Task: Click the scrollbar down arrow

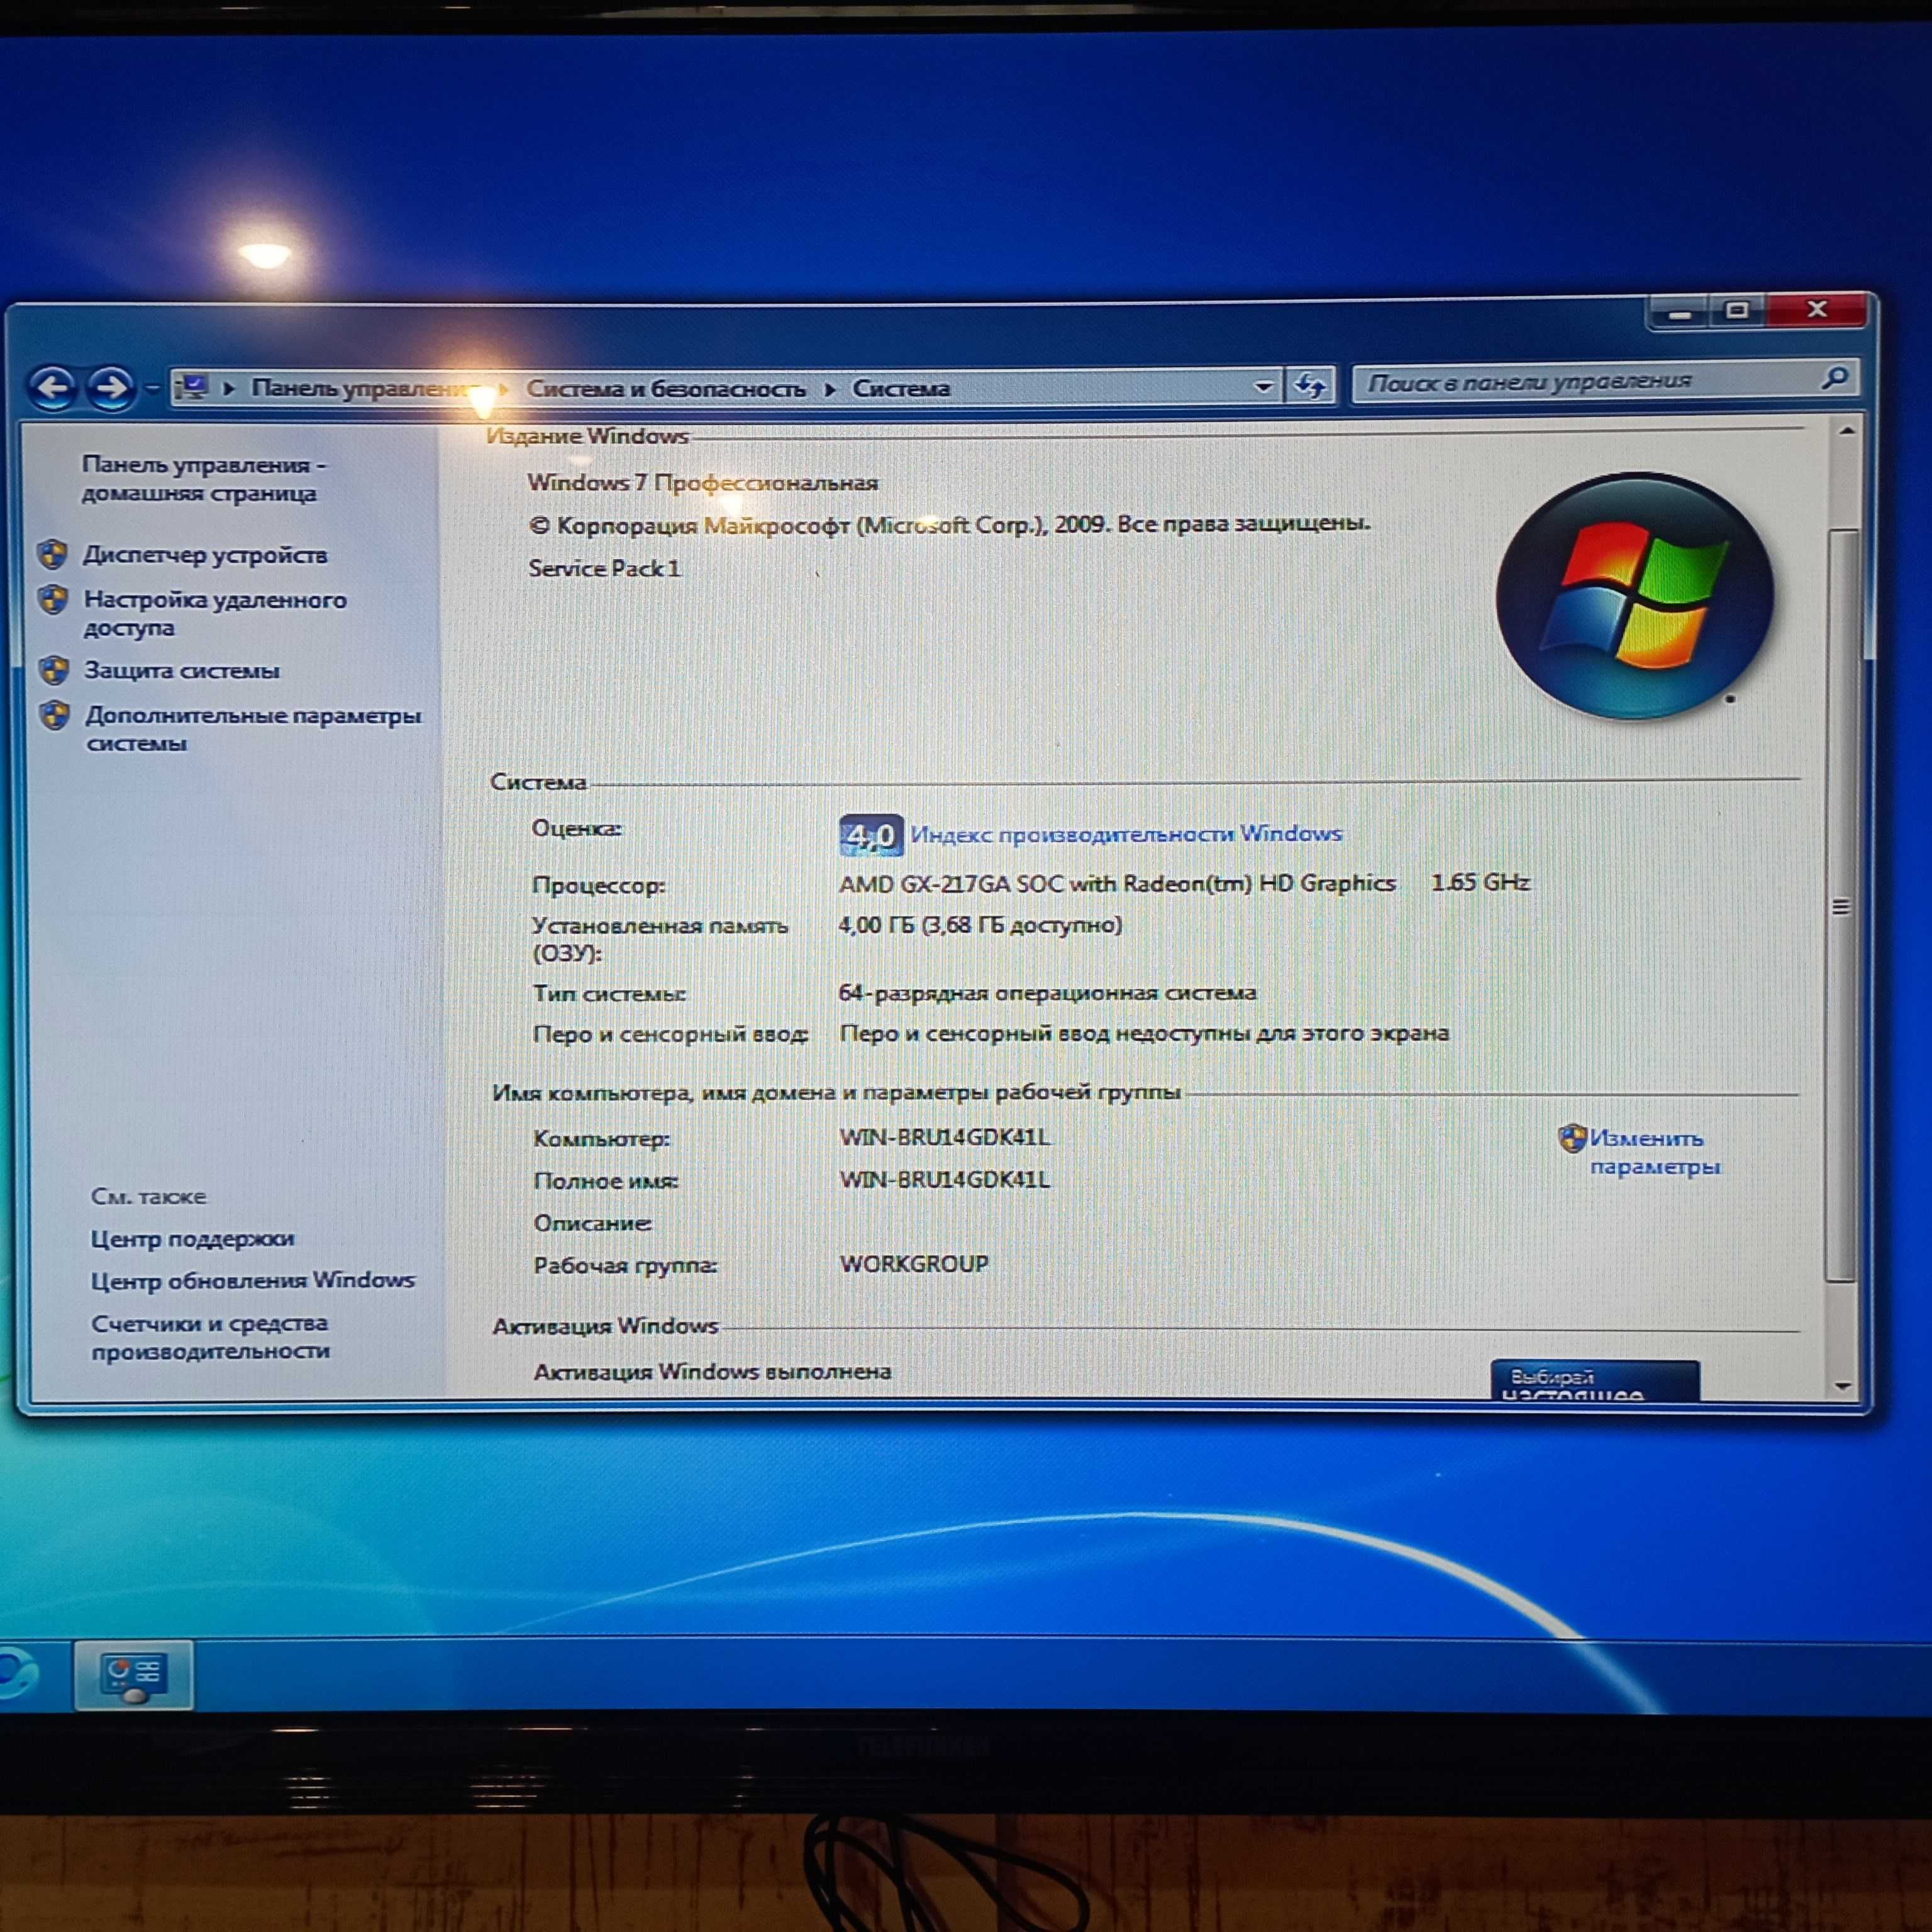Action: [1844, 1387]
